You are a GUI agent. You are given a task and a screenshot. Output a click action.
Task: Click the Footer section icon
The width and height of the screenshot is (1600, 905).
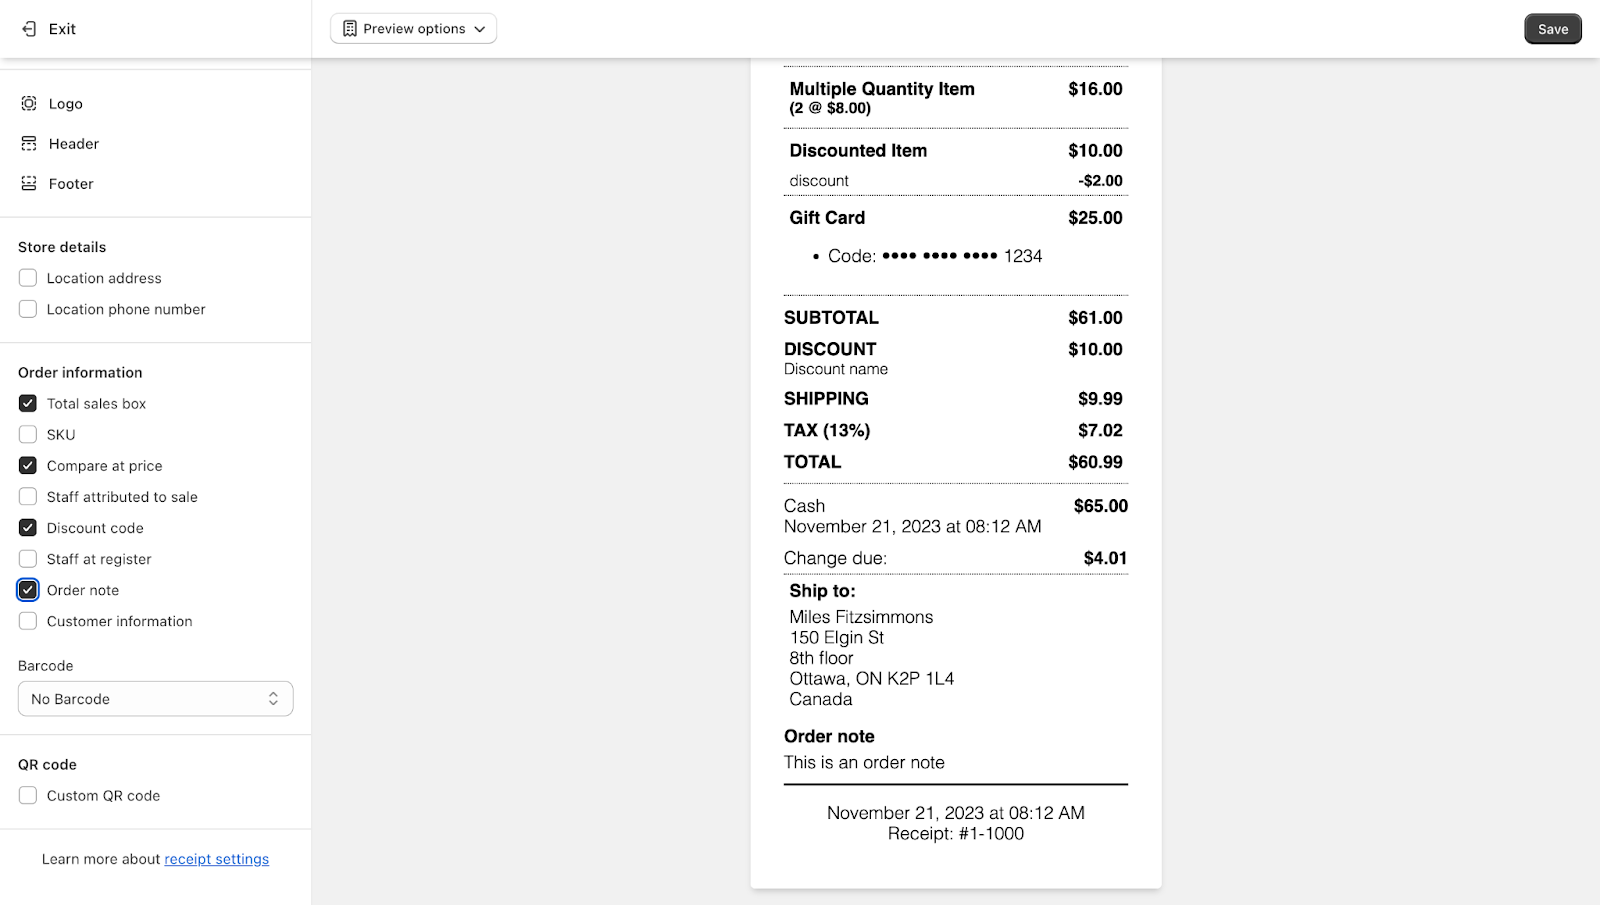point(29,184)
